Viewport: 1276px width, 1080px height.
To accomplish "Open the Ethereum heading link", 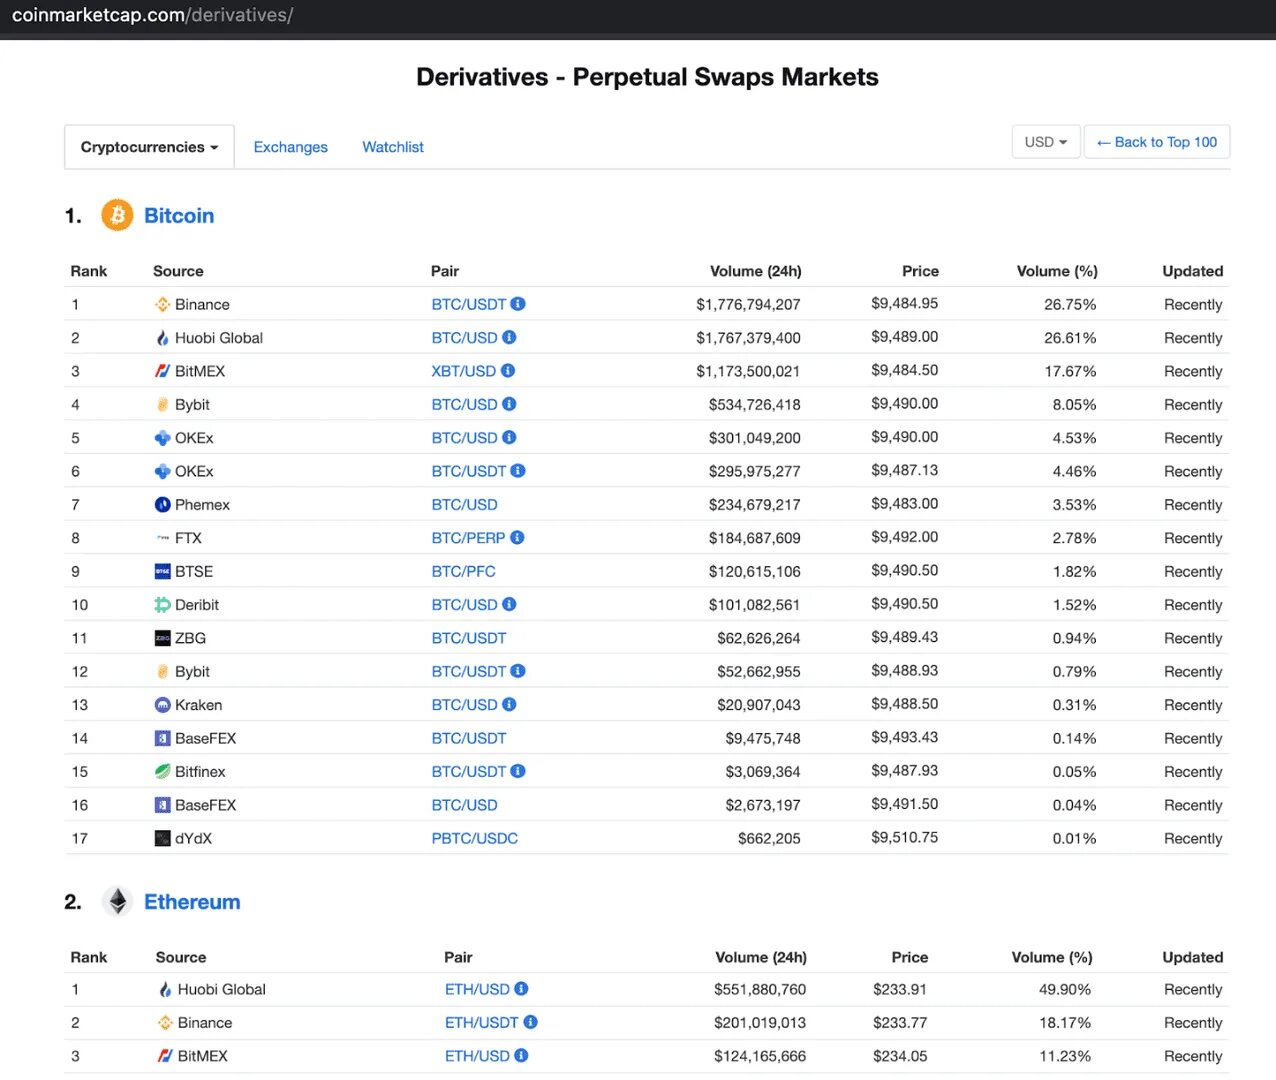I will click(192, 902).
